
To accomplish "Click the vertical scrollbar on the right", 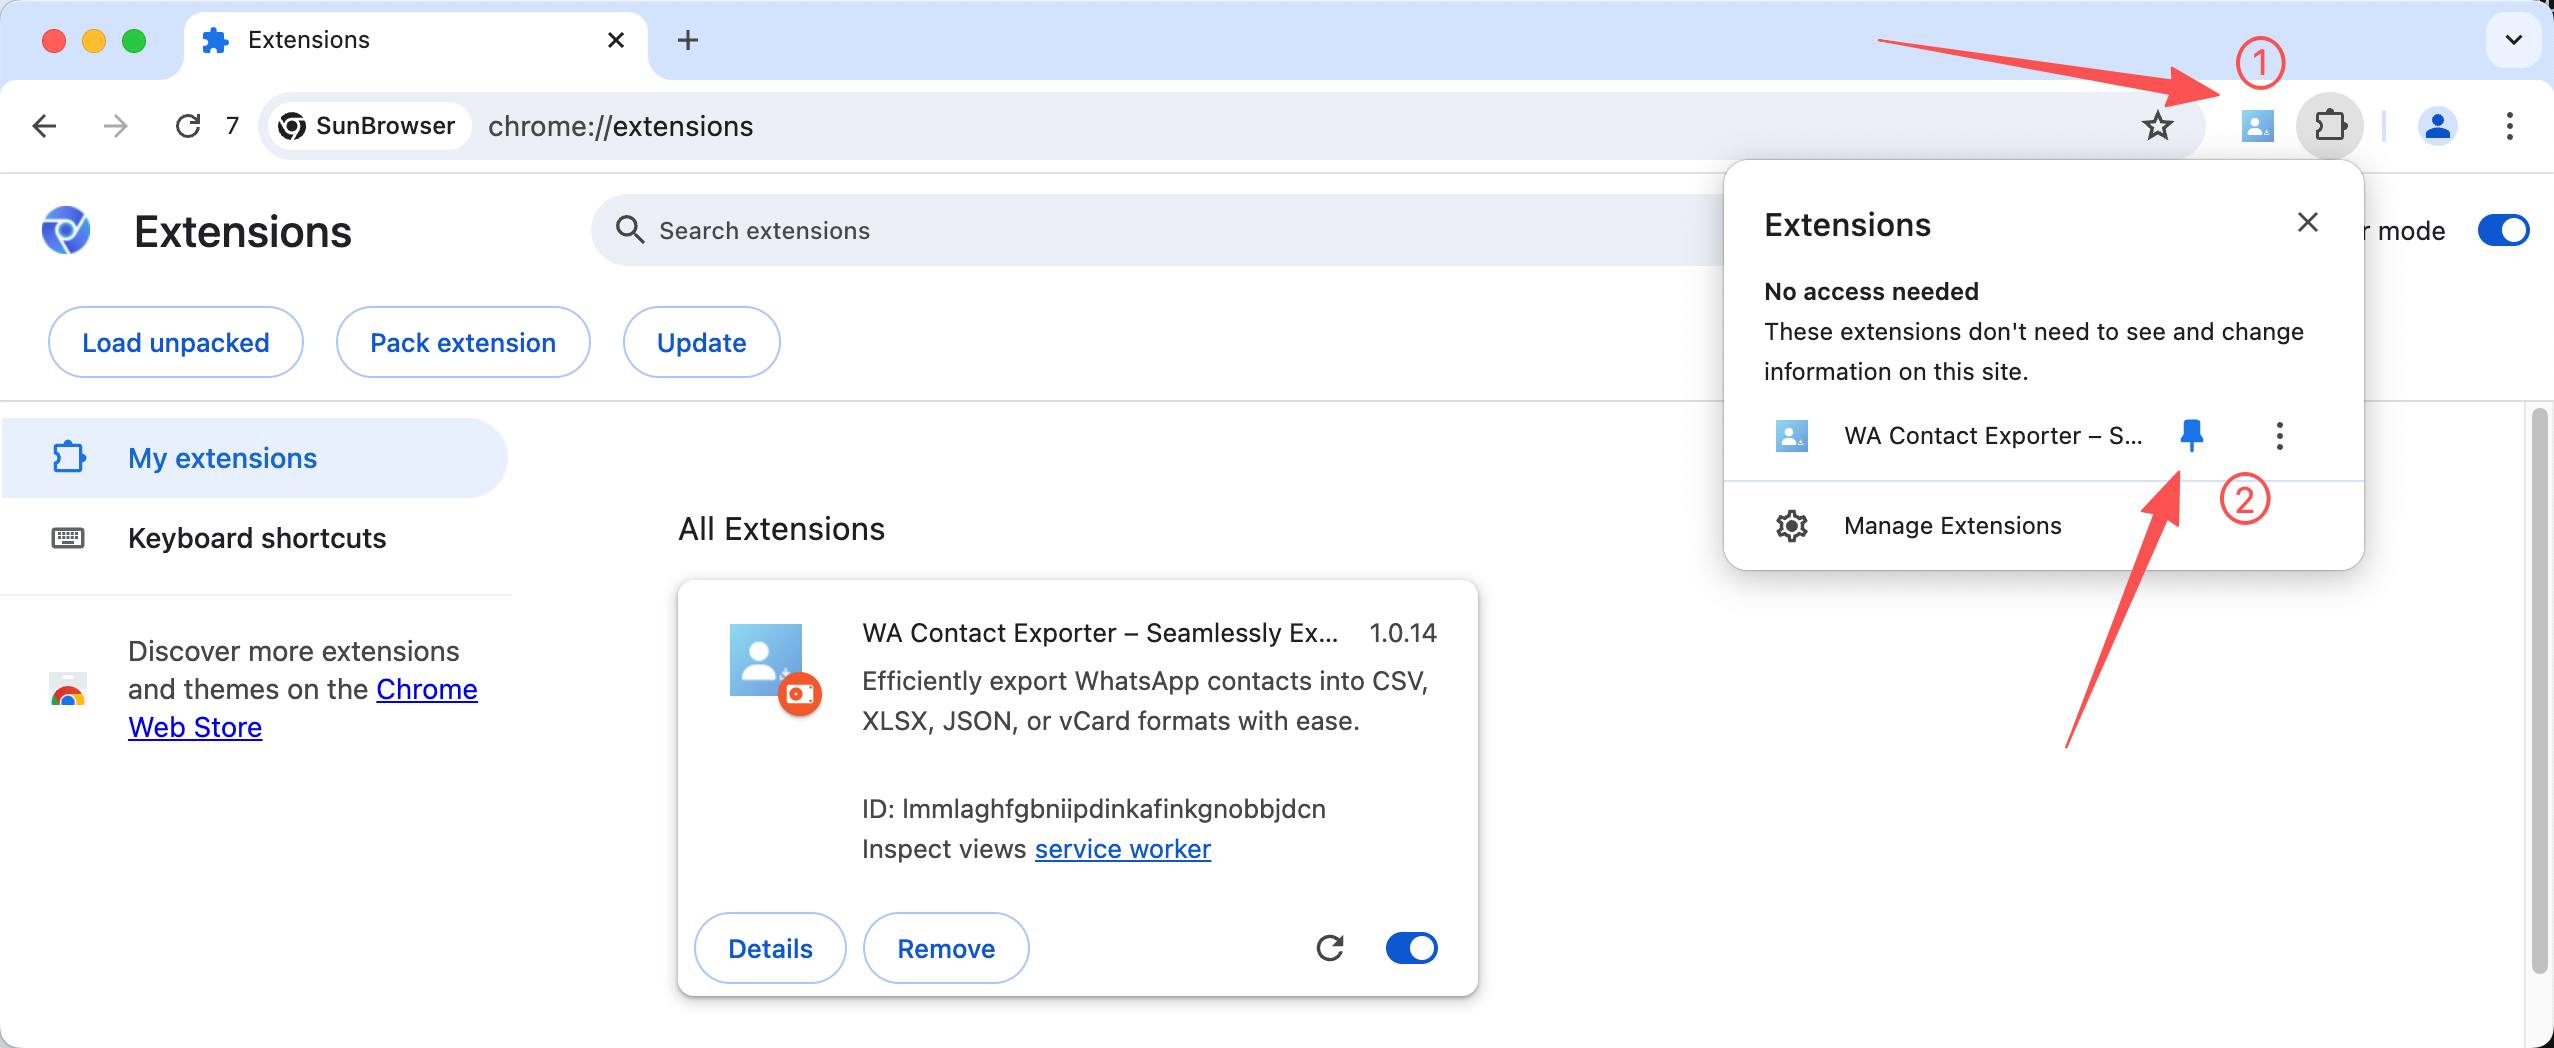I will 2538,690.
